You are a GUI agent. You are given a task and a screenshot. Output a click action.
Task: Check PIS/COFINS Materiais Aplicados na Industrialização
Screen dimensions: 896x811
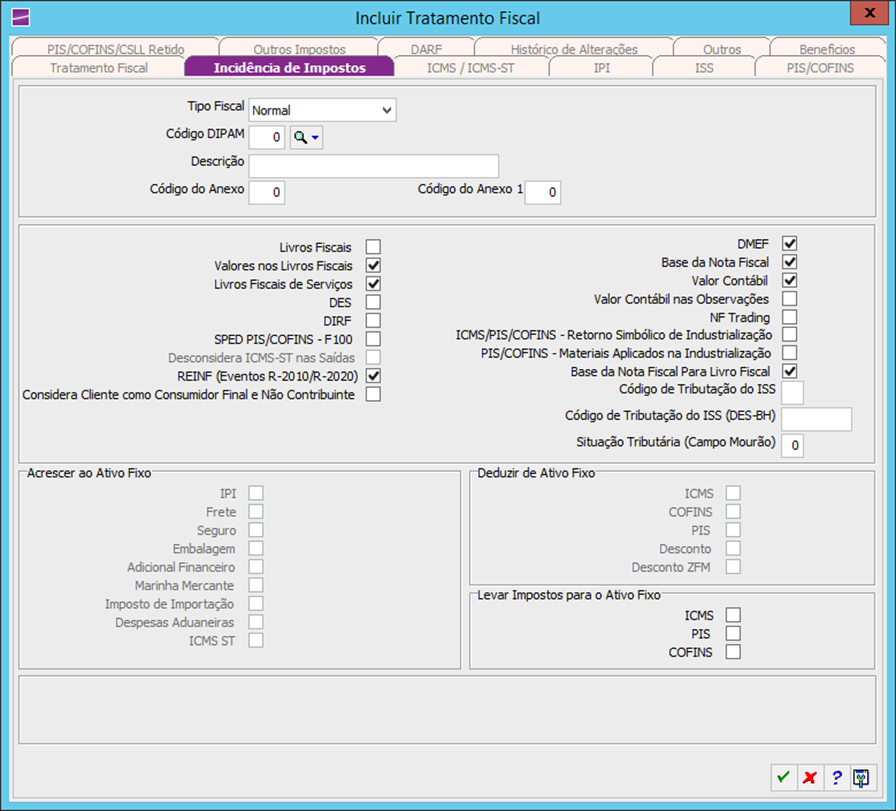pos(790,353)
